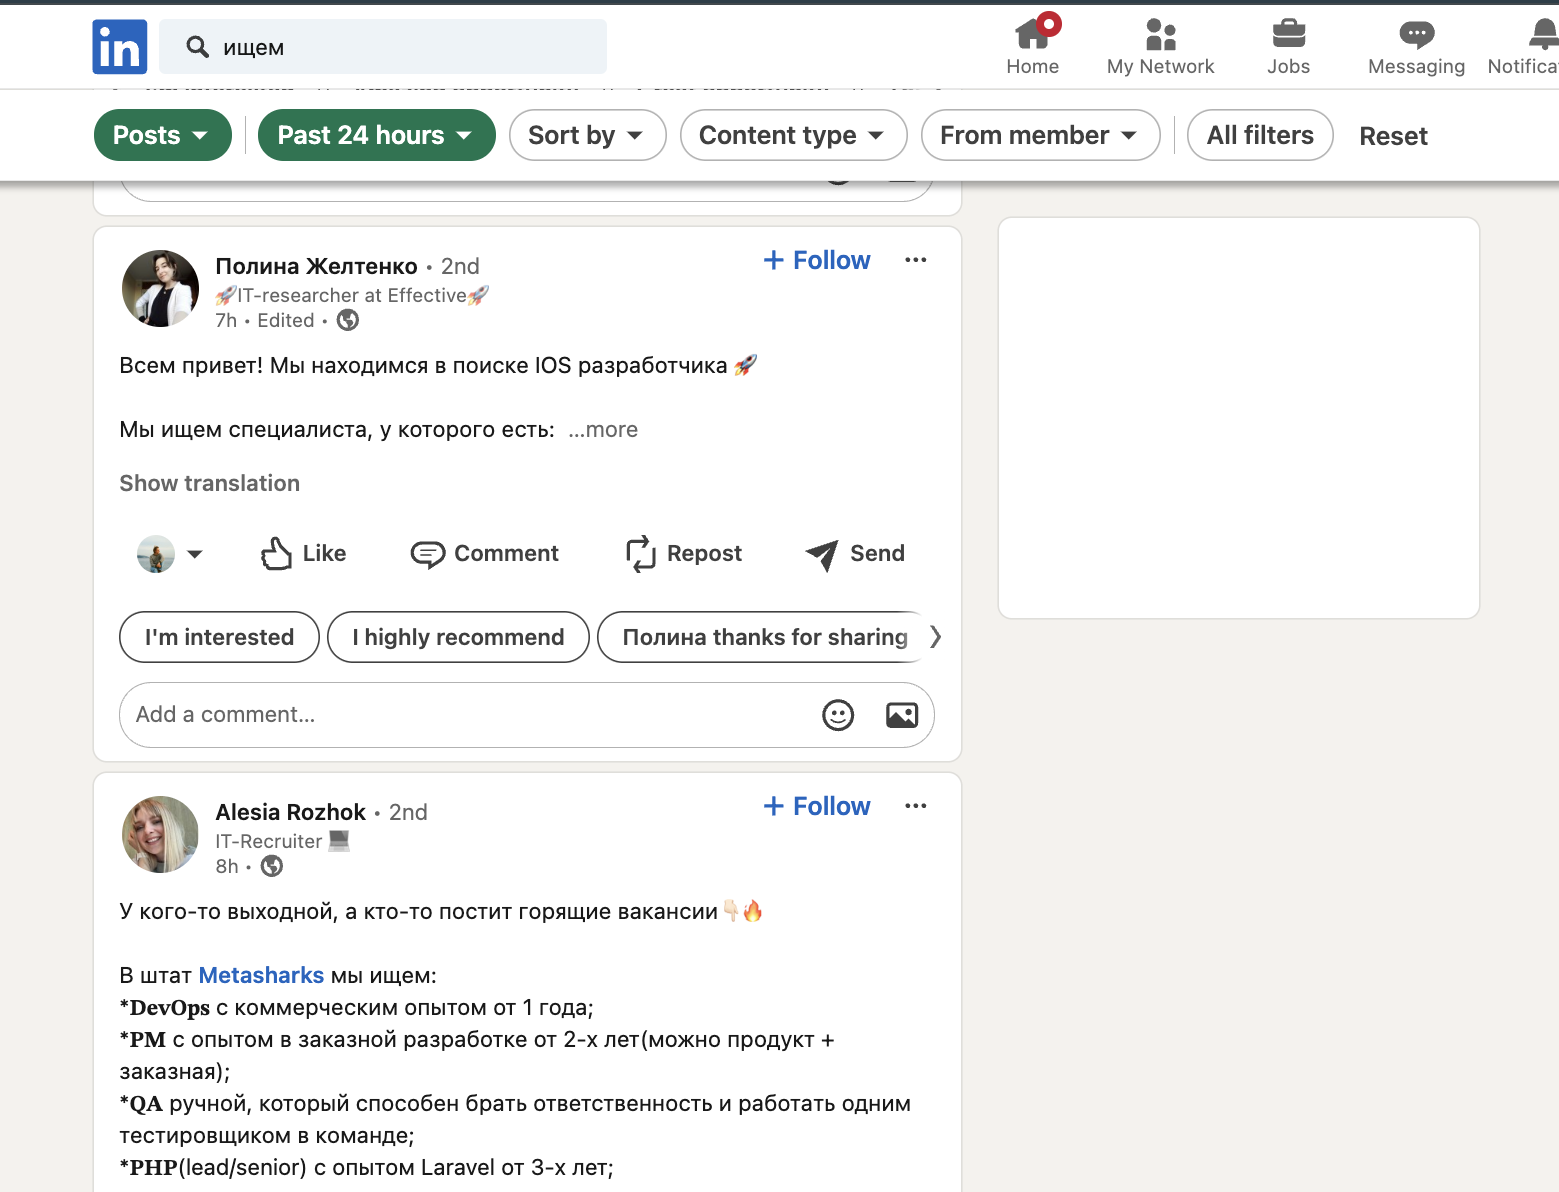Open the Home feed with notification badge
1559x1192 pixels.
coord(1033,45)
